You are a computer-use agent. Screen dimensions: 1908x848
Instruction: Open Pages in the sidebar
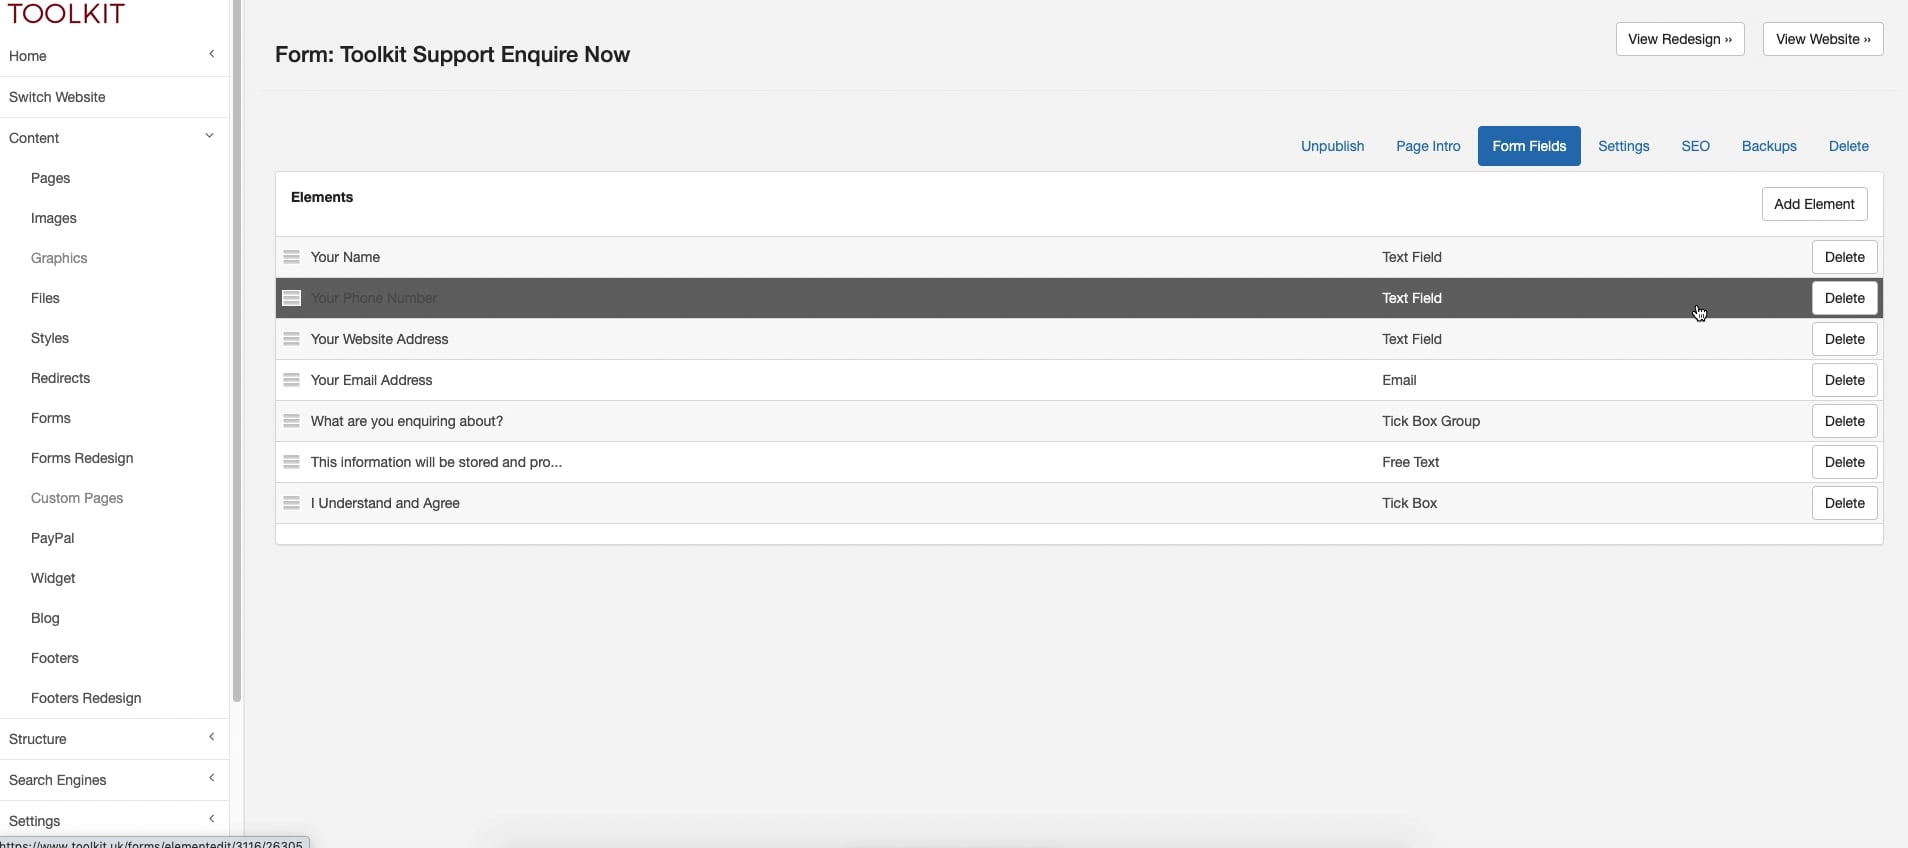(50, 178)
